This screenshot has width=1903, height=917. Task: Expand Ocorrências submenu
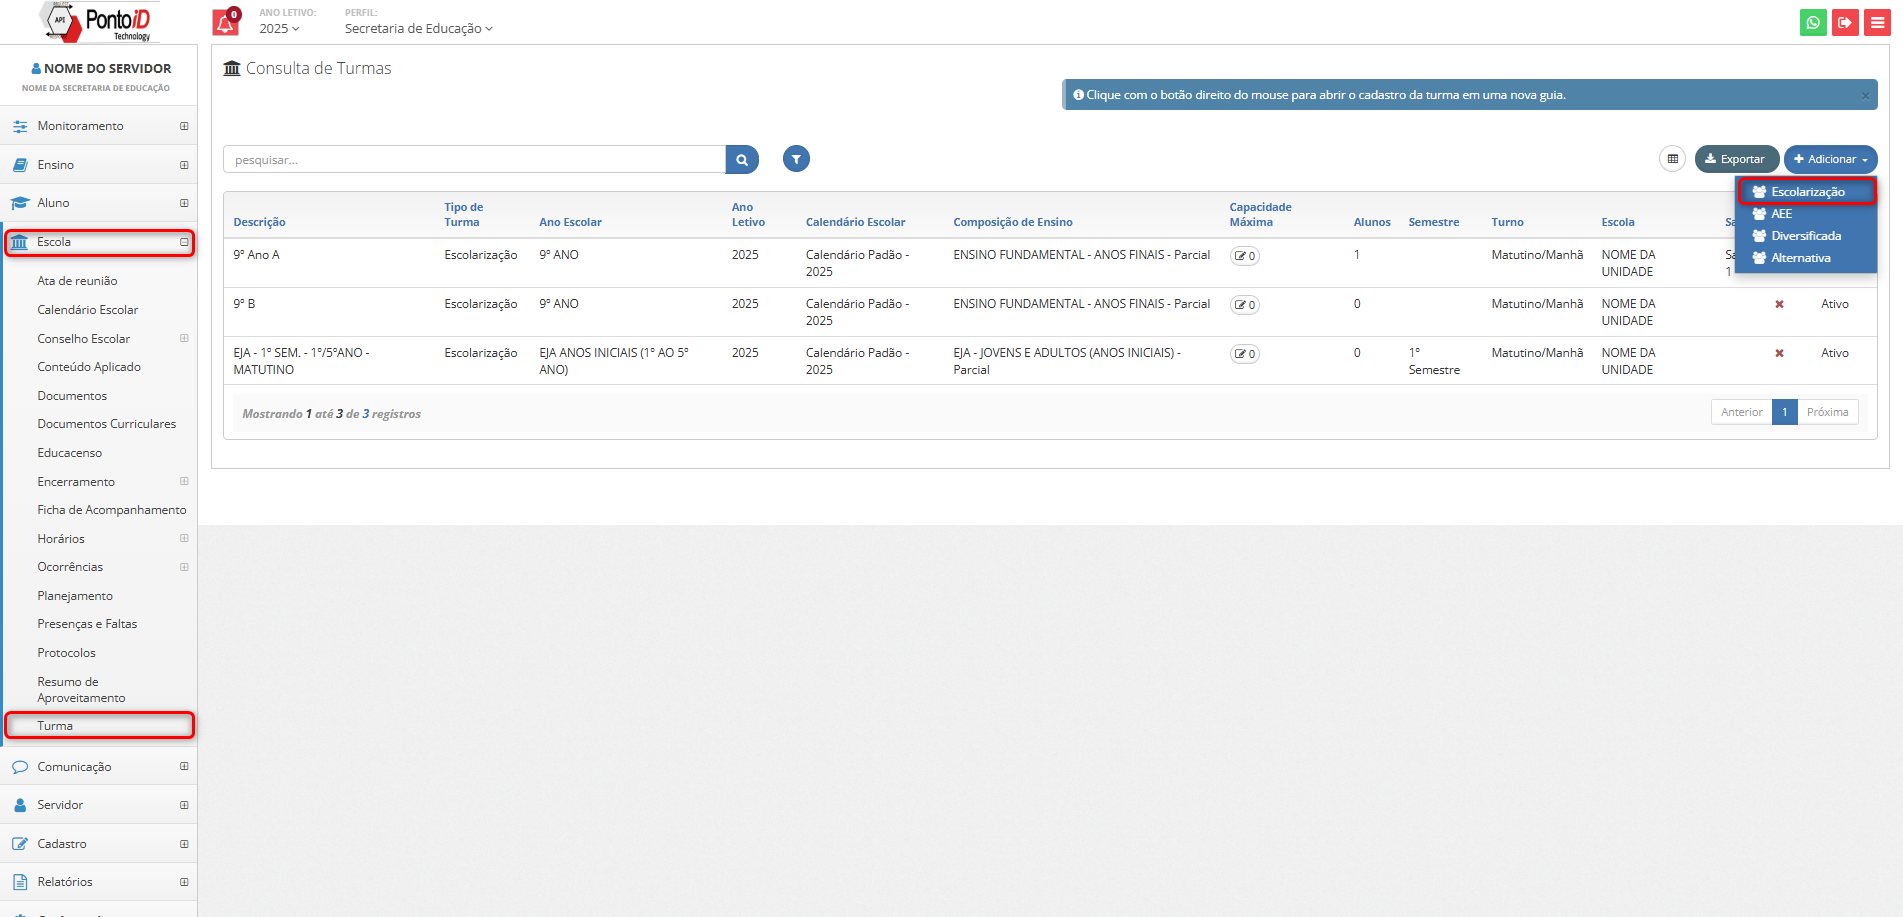click(184, 567)
